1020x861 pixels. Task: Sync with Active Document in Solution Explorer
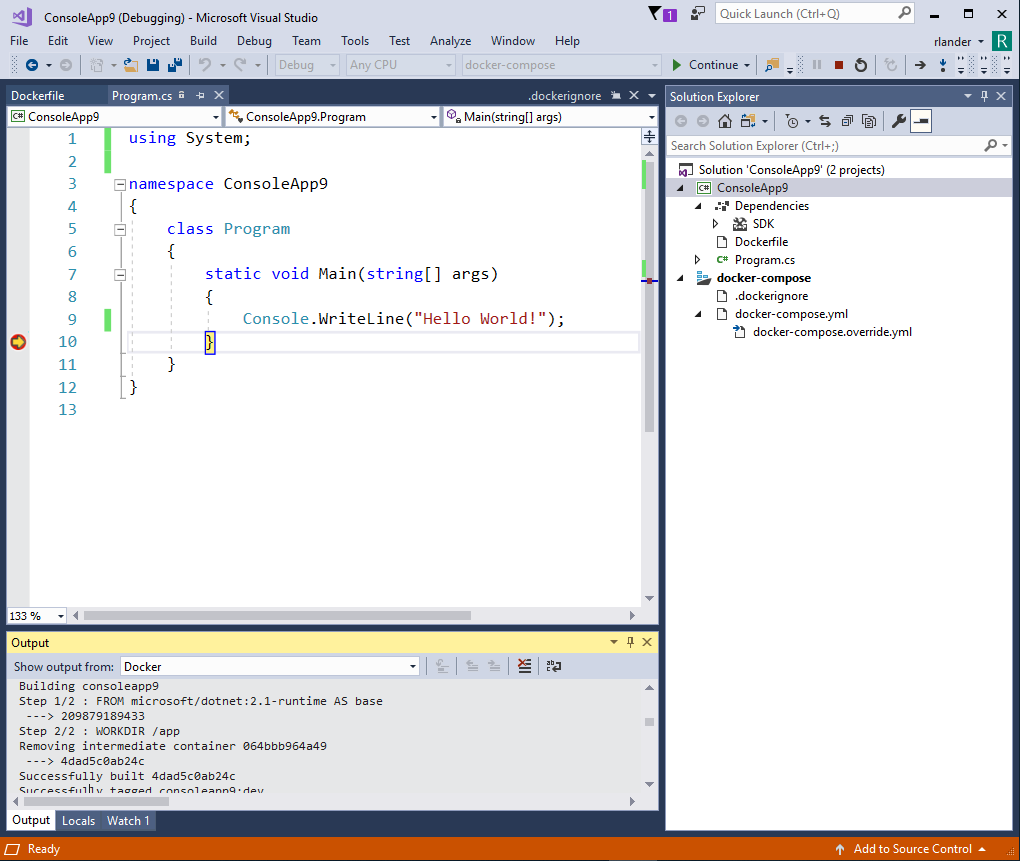pyautogui.click(x=825, y=121)
